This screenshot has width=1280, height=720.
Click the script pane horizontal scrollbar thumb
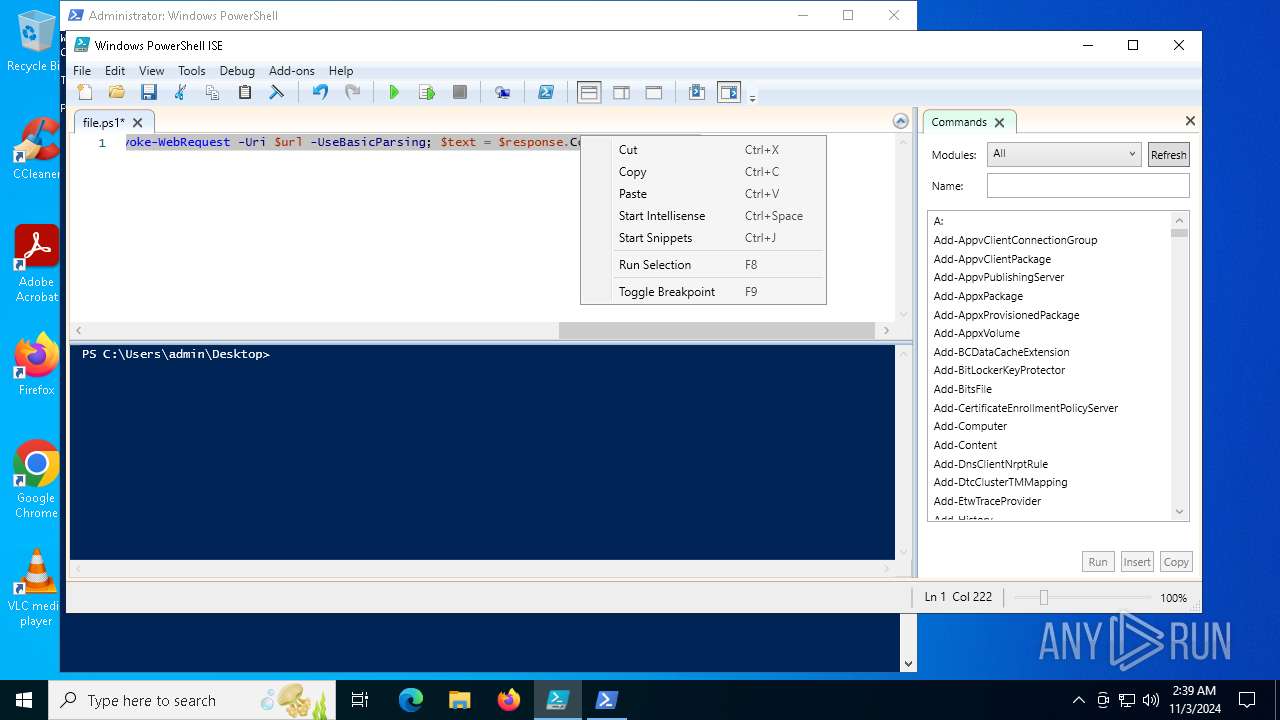click(716, 330)
